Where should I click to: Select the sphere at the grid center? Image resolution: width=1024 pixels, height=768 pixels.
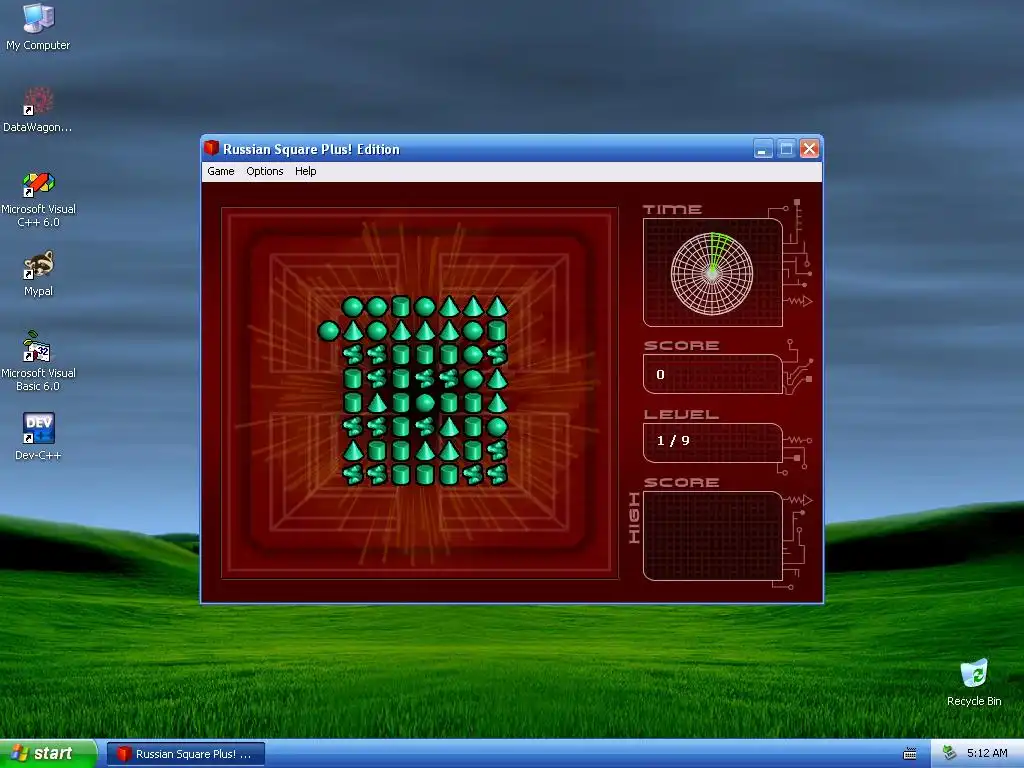point(425,403)
